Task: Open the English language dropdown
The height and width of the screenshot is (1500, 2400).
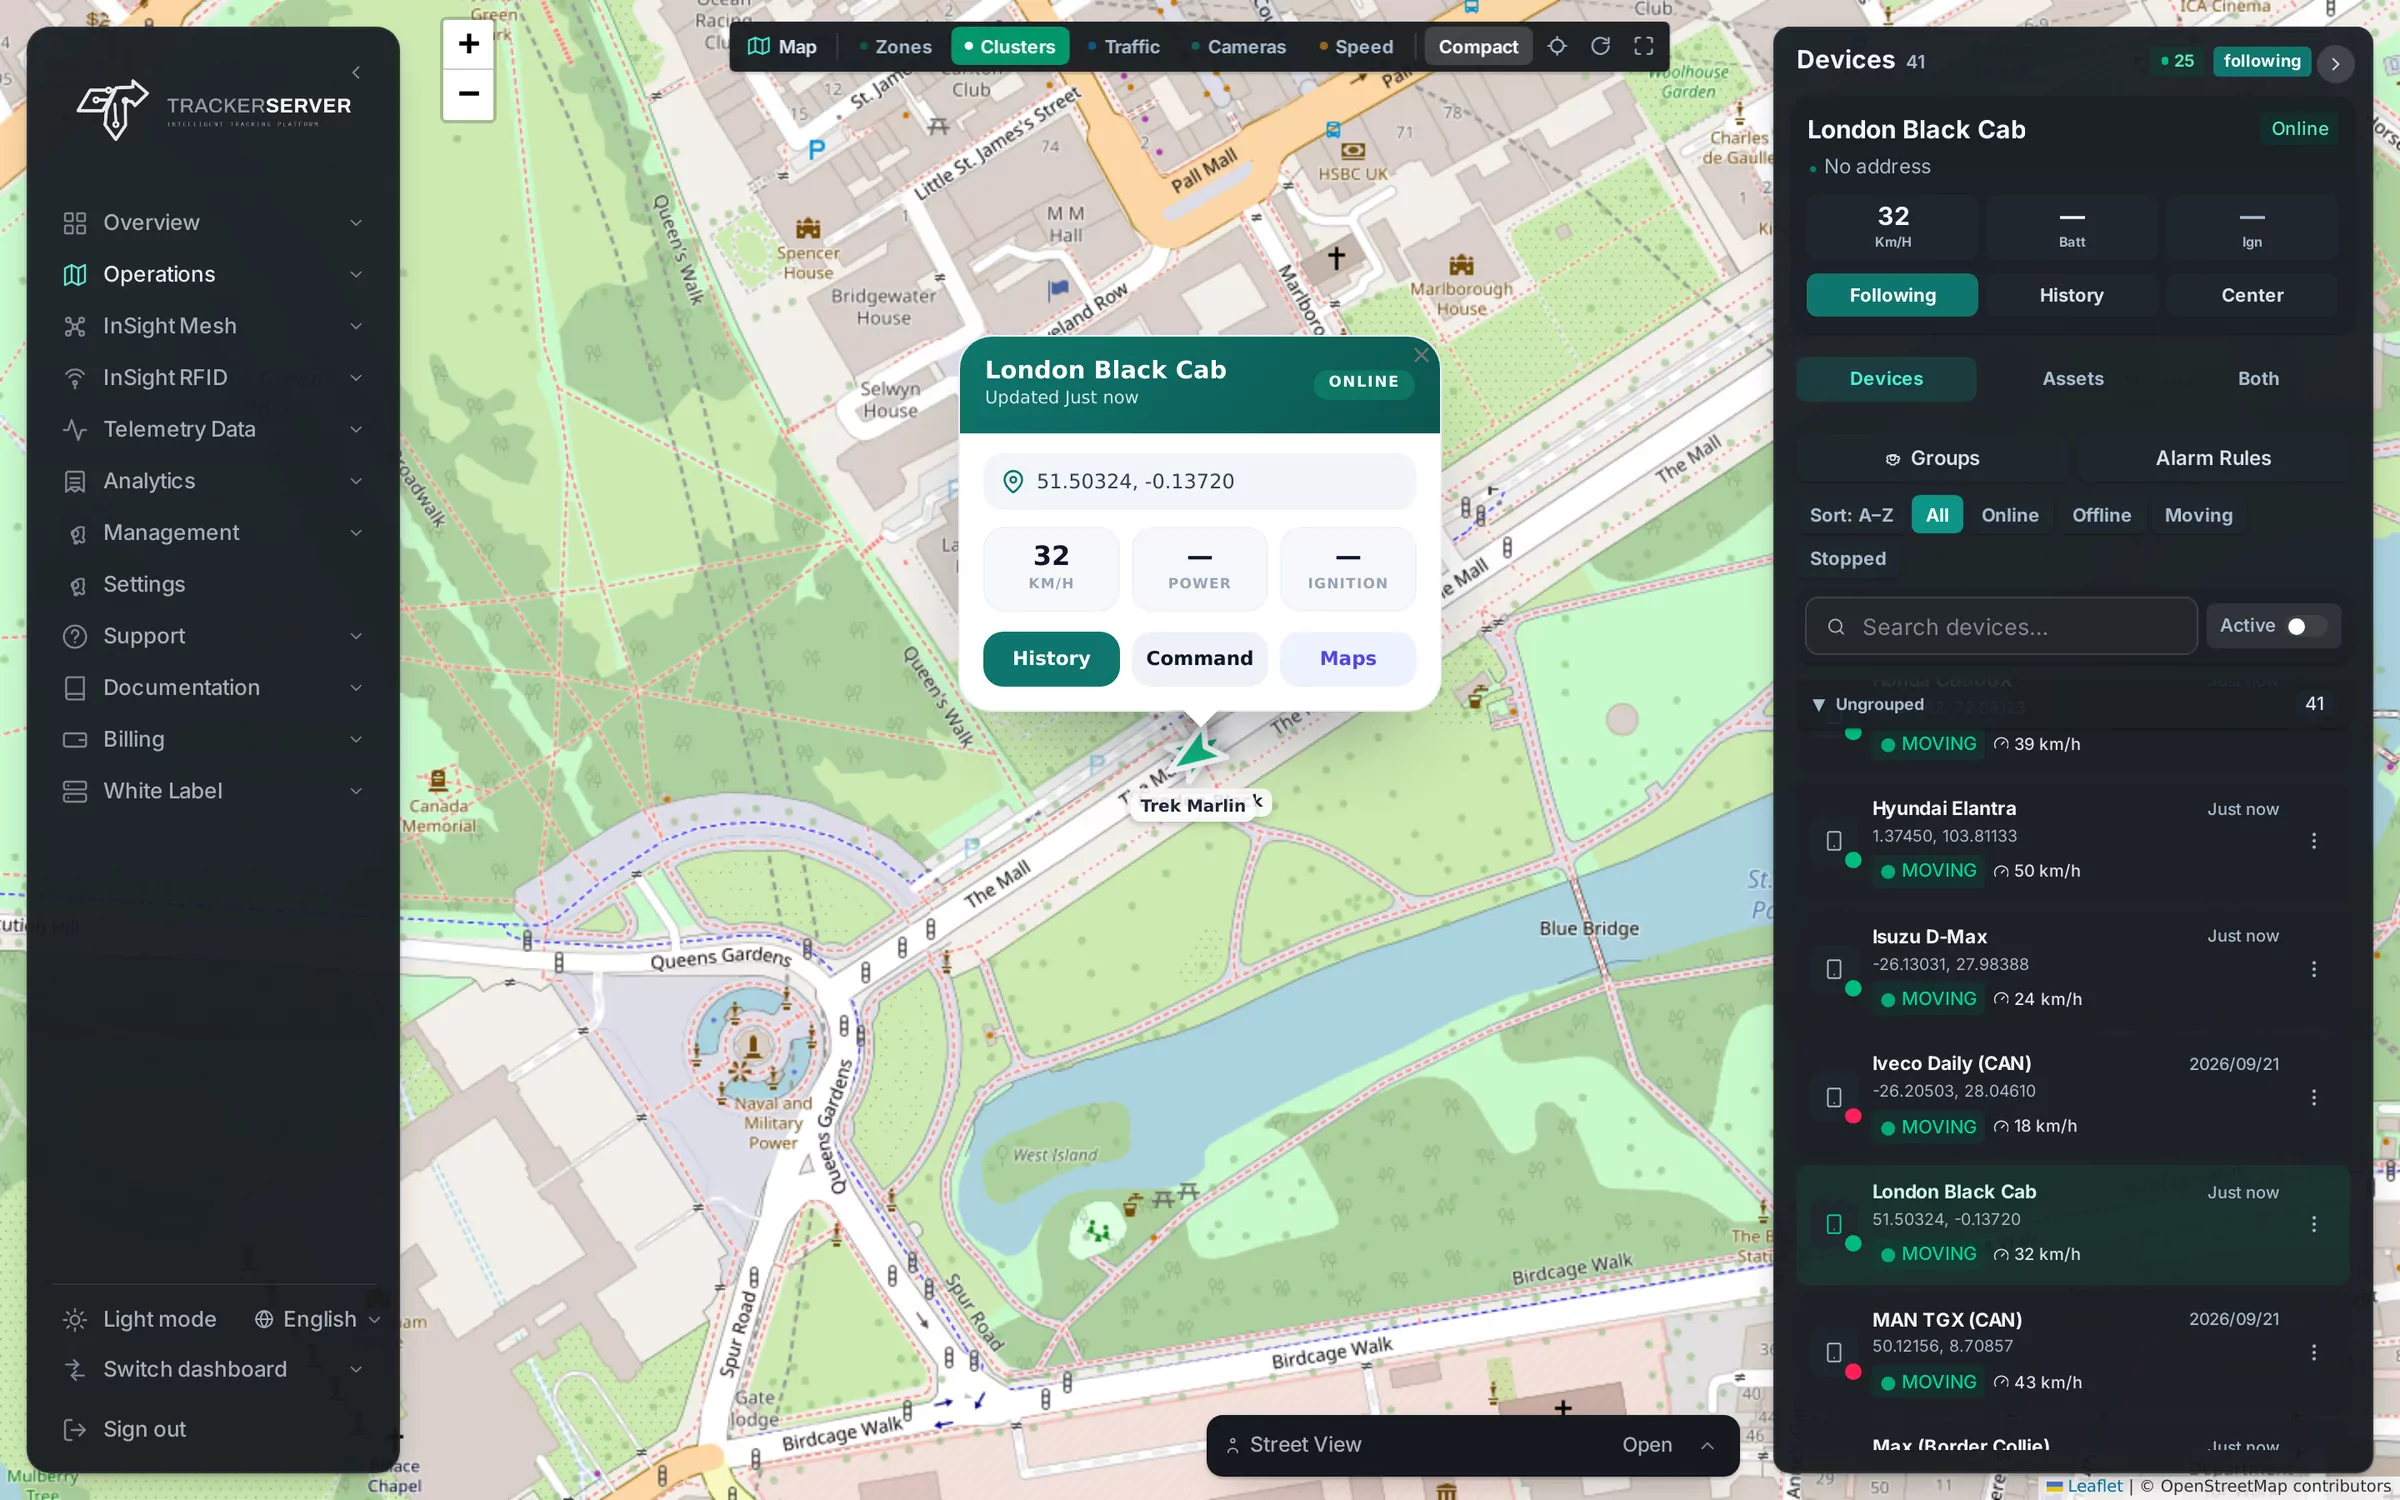Action: [317, 1319]
